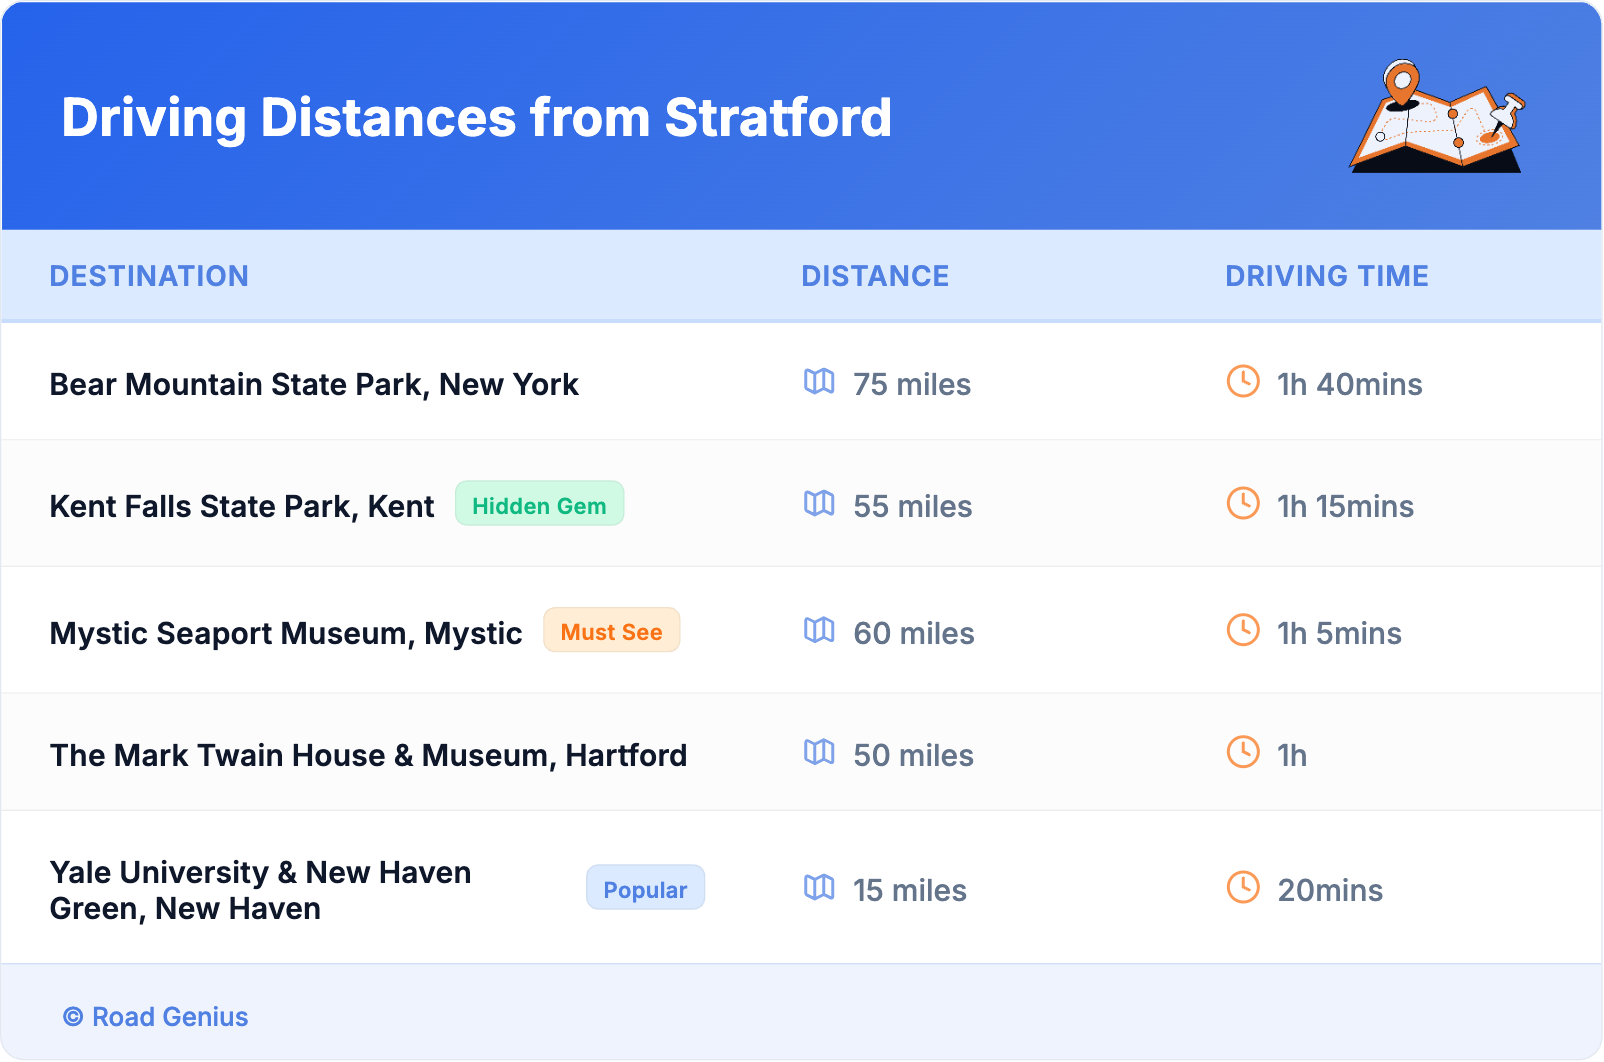The image size is (1604, 1062).
Task: Click the clock icon beside 1h 15mins
Action: pyautogui.click(x=1243, y=503)
